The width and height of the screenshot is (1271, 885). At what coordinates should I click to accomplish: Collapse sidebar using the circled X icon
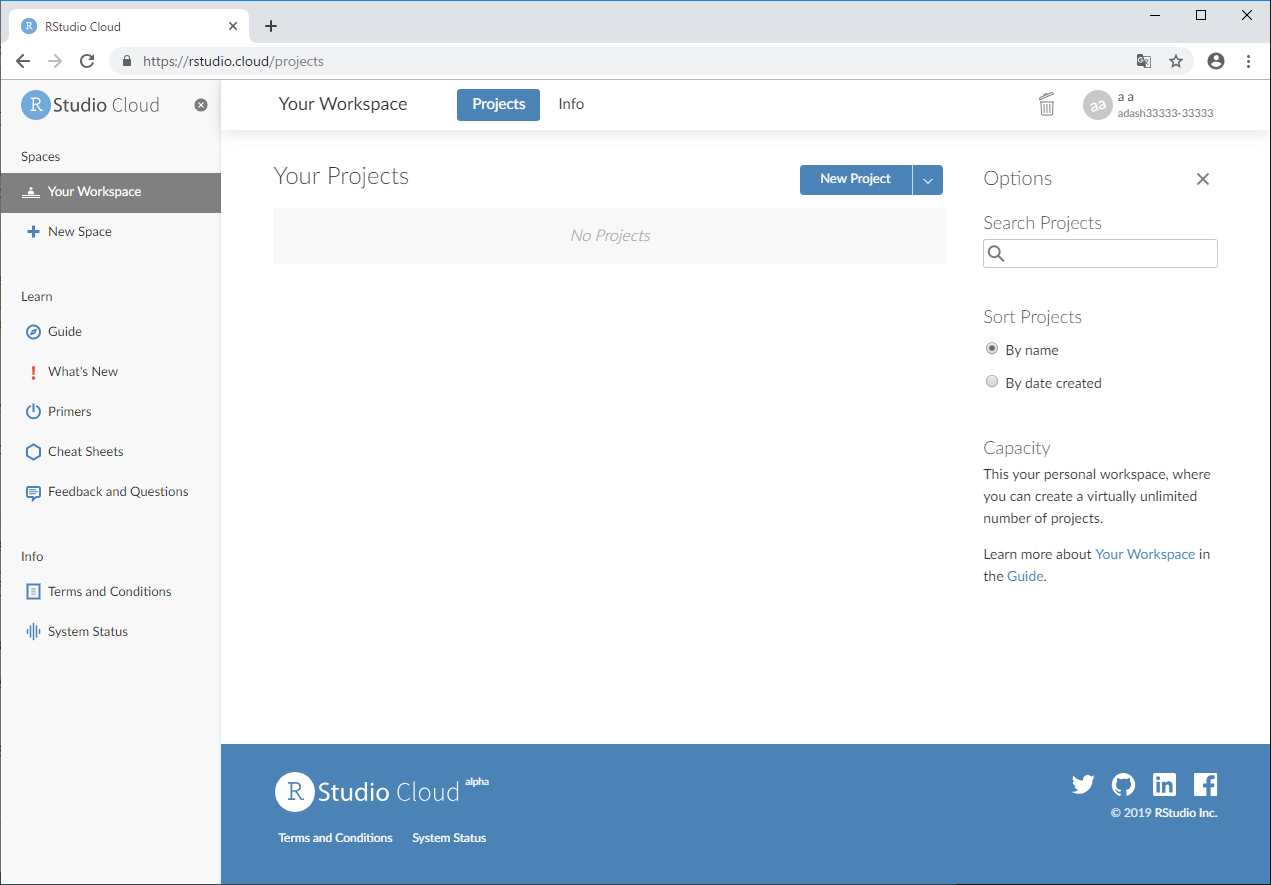pyautogui.click(x=201, y=105)
